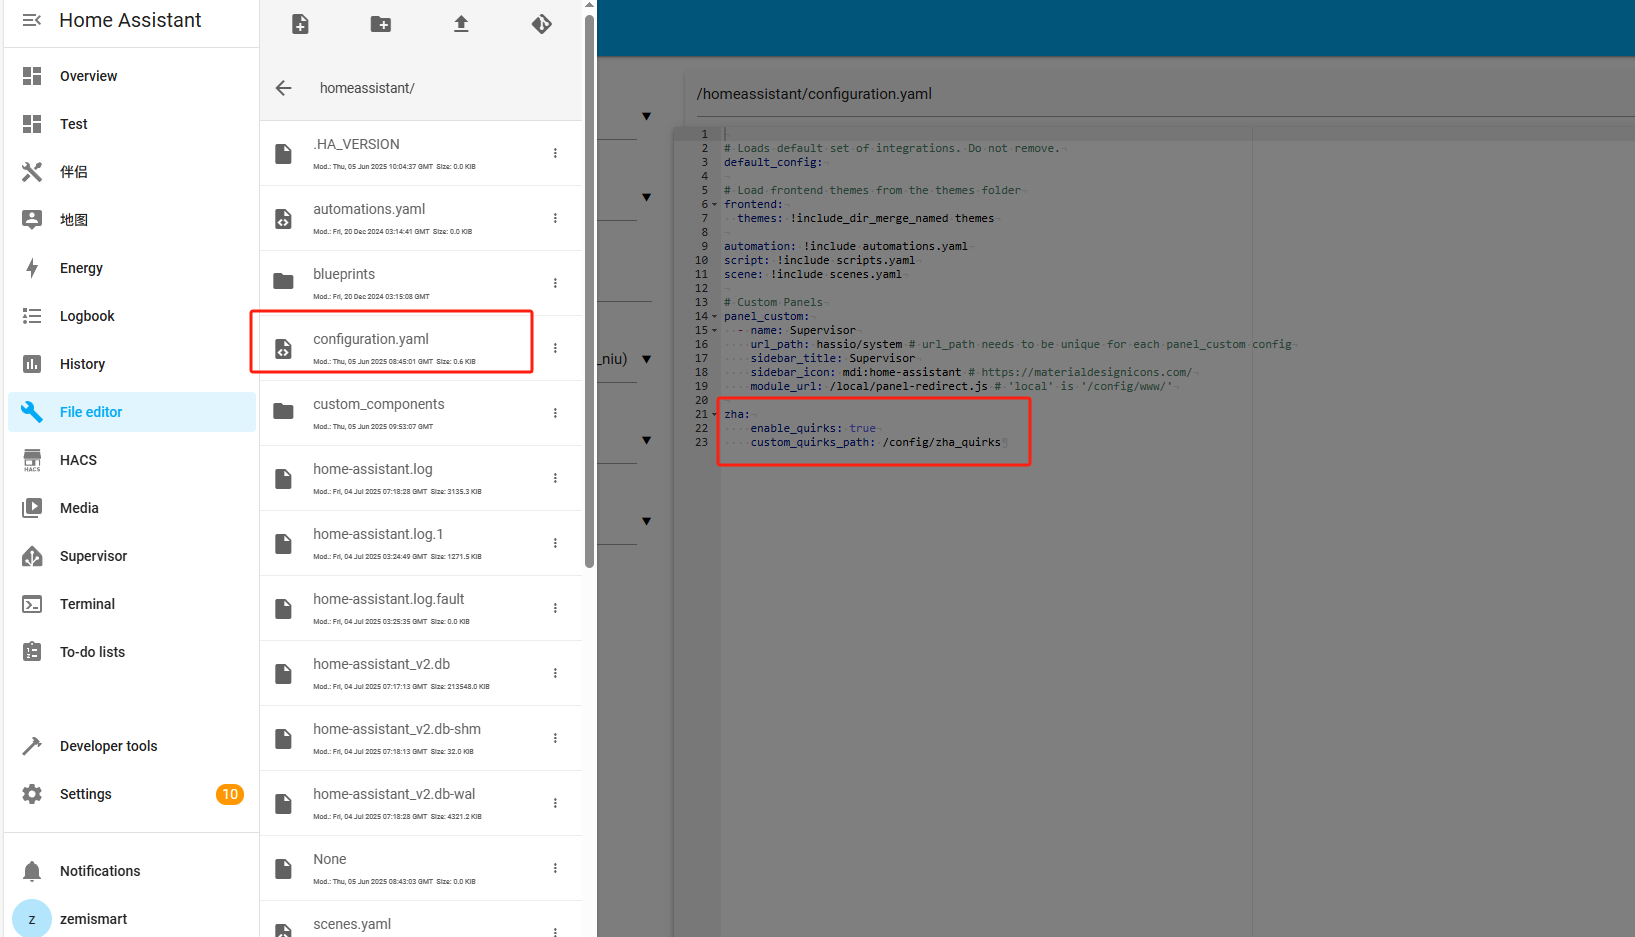Open Developer tools from the sidebar
Viewport: 1635px width, 937px height.
pos(108,746)
